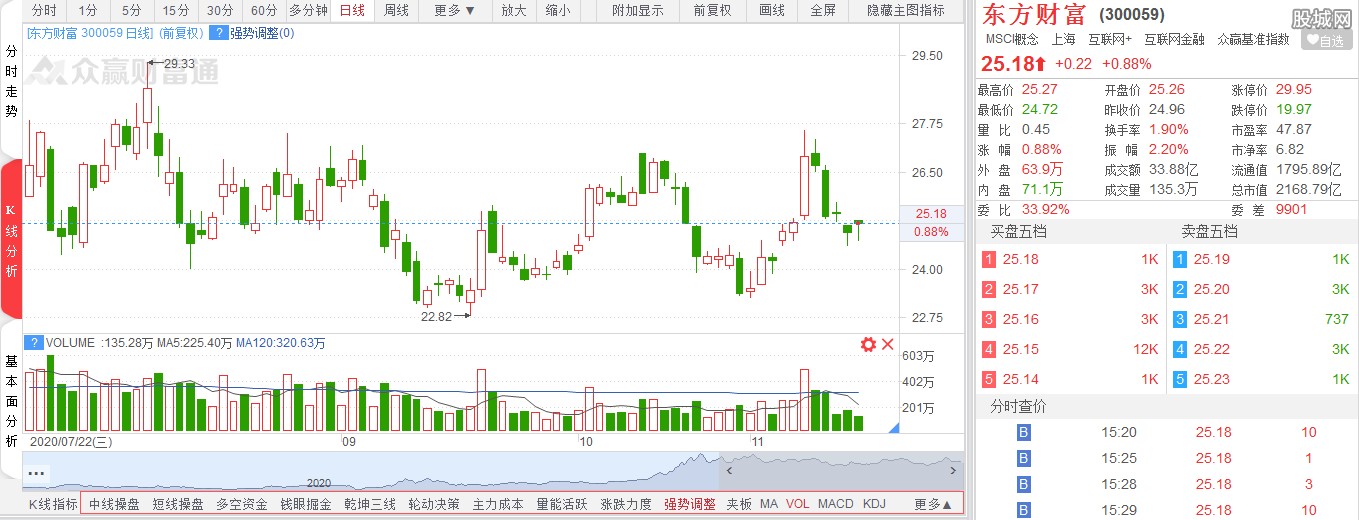The image size is (1359, 520).
Task: Enable 轮动决策 indicator
Action: pos(434,504)
